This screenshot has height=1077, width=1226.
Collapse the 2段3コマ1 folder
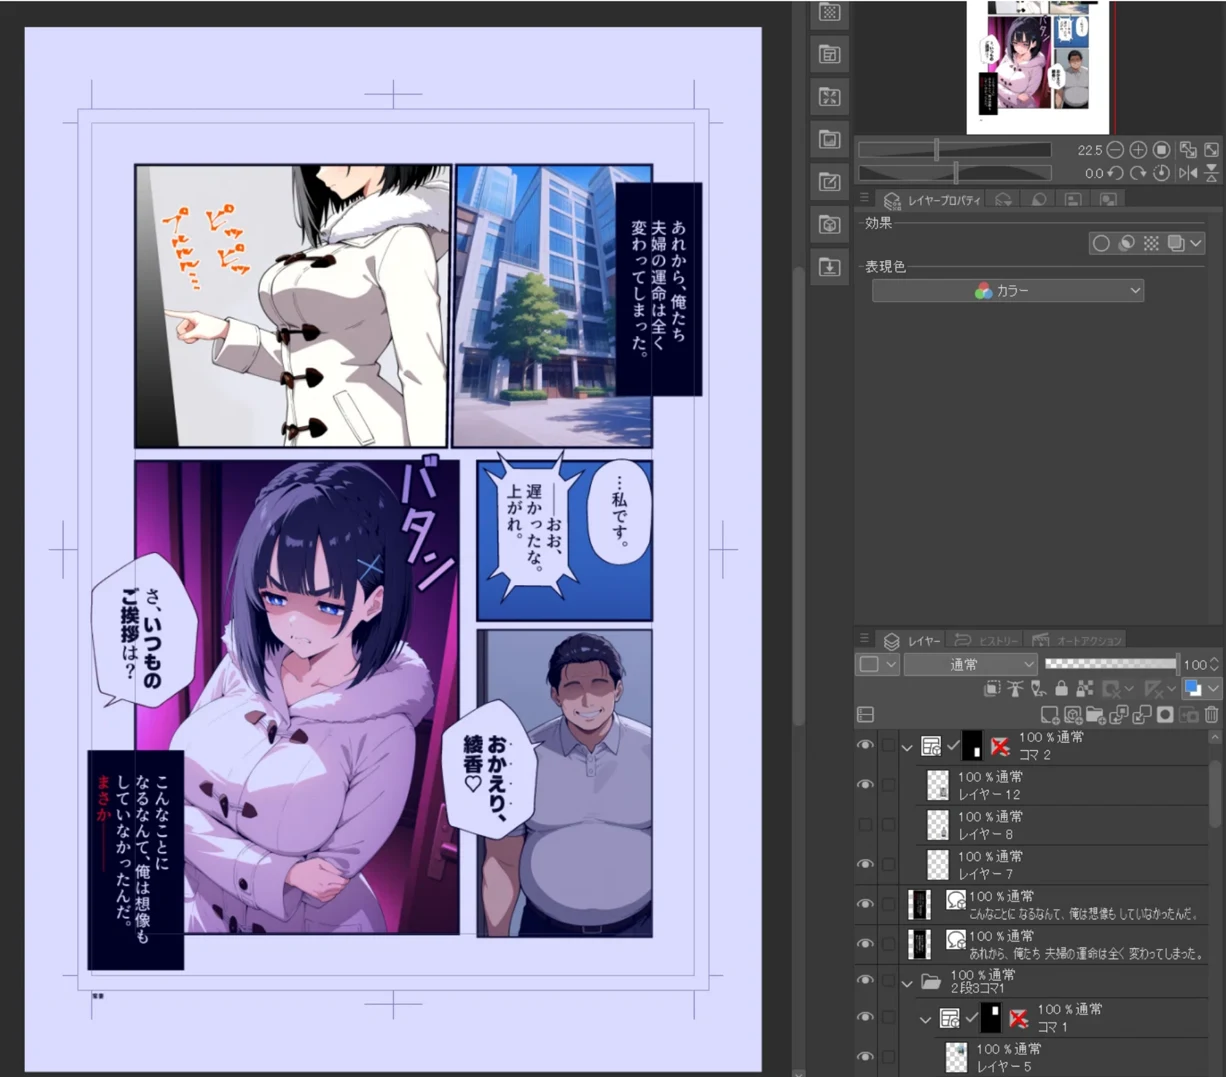pos(907,983)
